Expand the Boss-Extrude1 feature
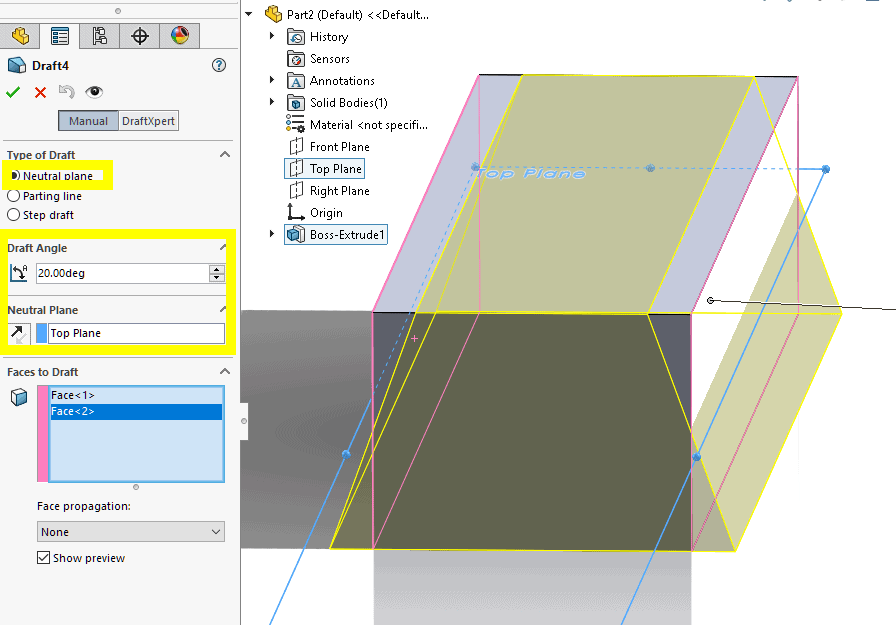This screenshot has height=625, width=896. click(x=271, y=234)
